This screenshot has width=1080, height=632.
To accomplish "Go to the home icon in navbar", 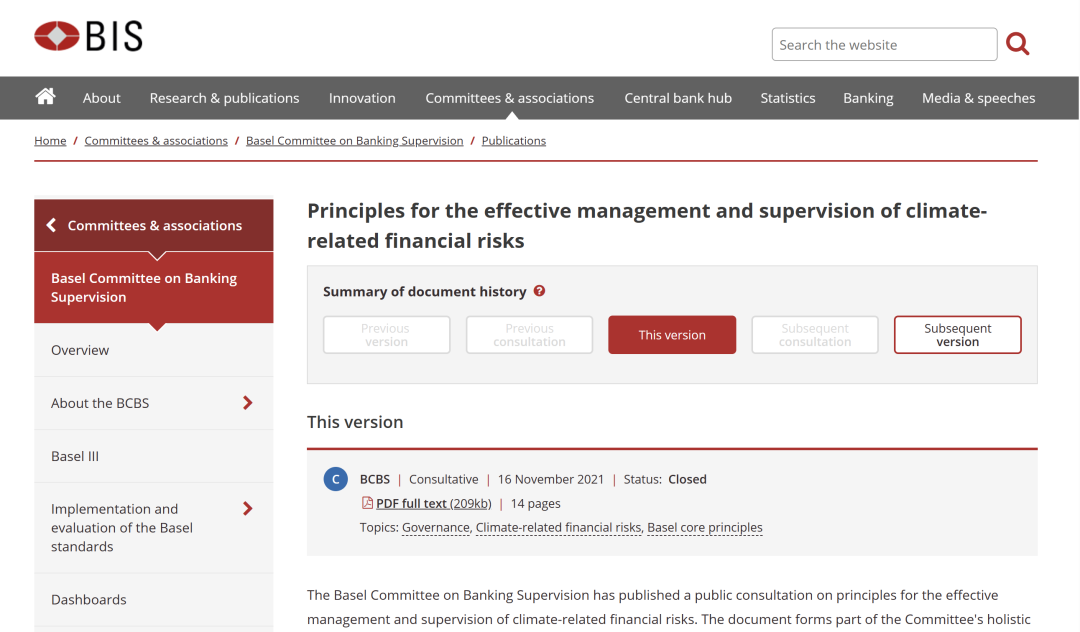I will pos(45,97).
